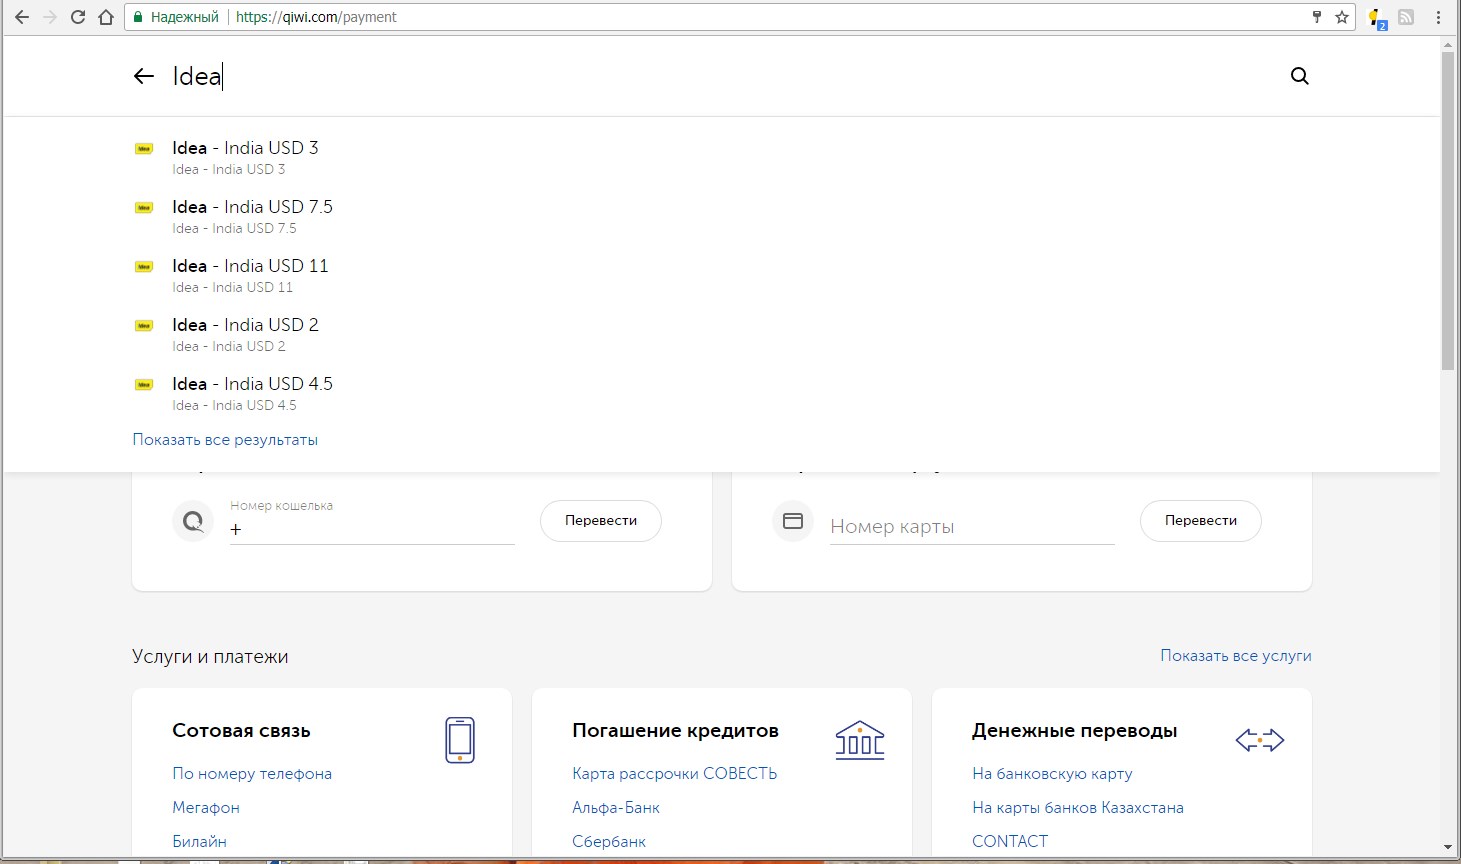1461x864 pixels.
Task: Click the search magnifier icon
Action: coord(1299,76)
